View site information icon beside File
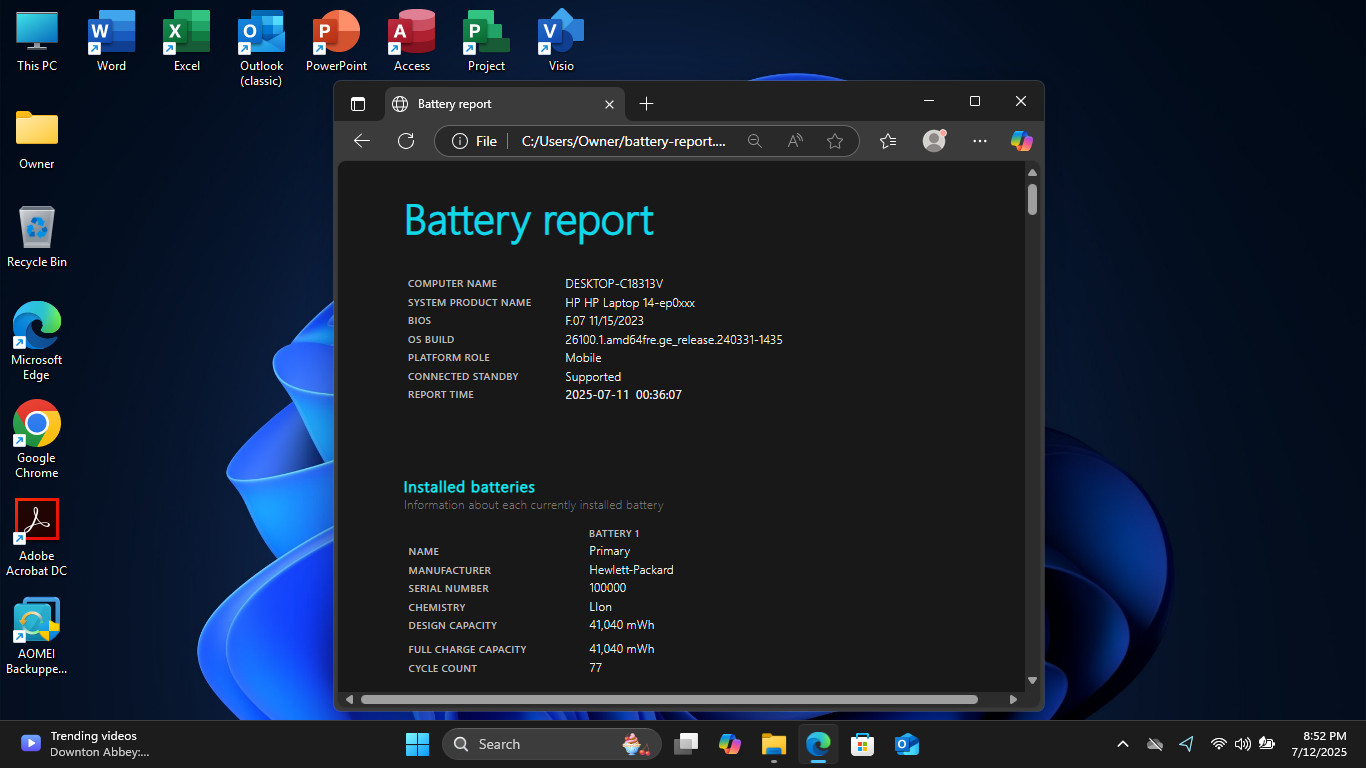 tap(459, 141)
